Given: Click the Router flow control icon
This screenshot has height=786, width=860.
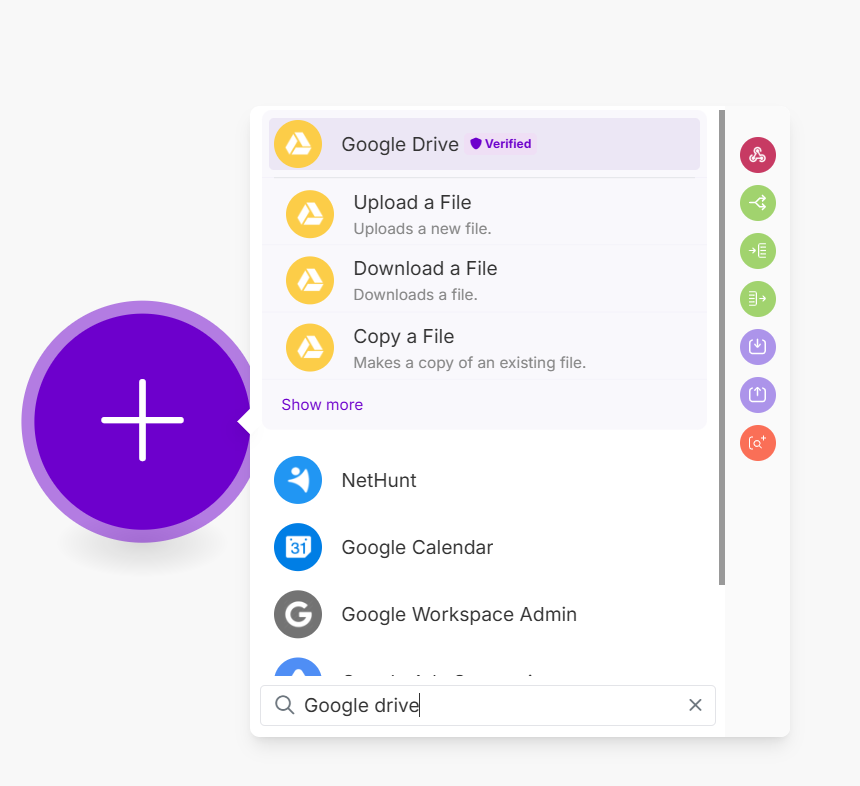Looking at the screenshot, I should point(757,203).
